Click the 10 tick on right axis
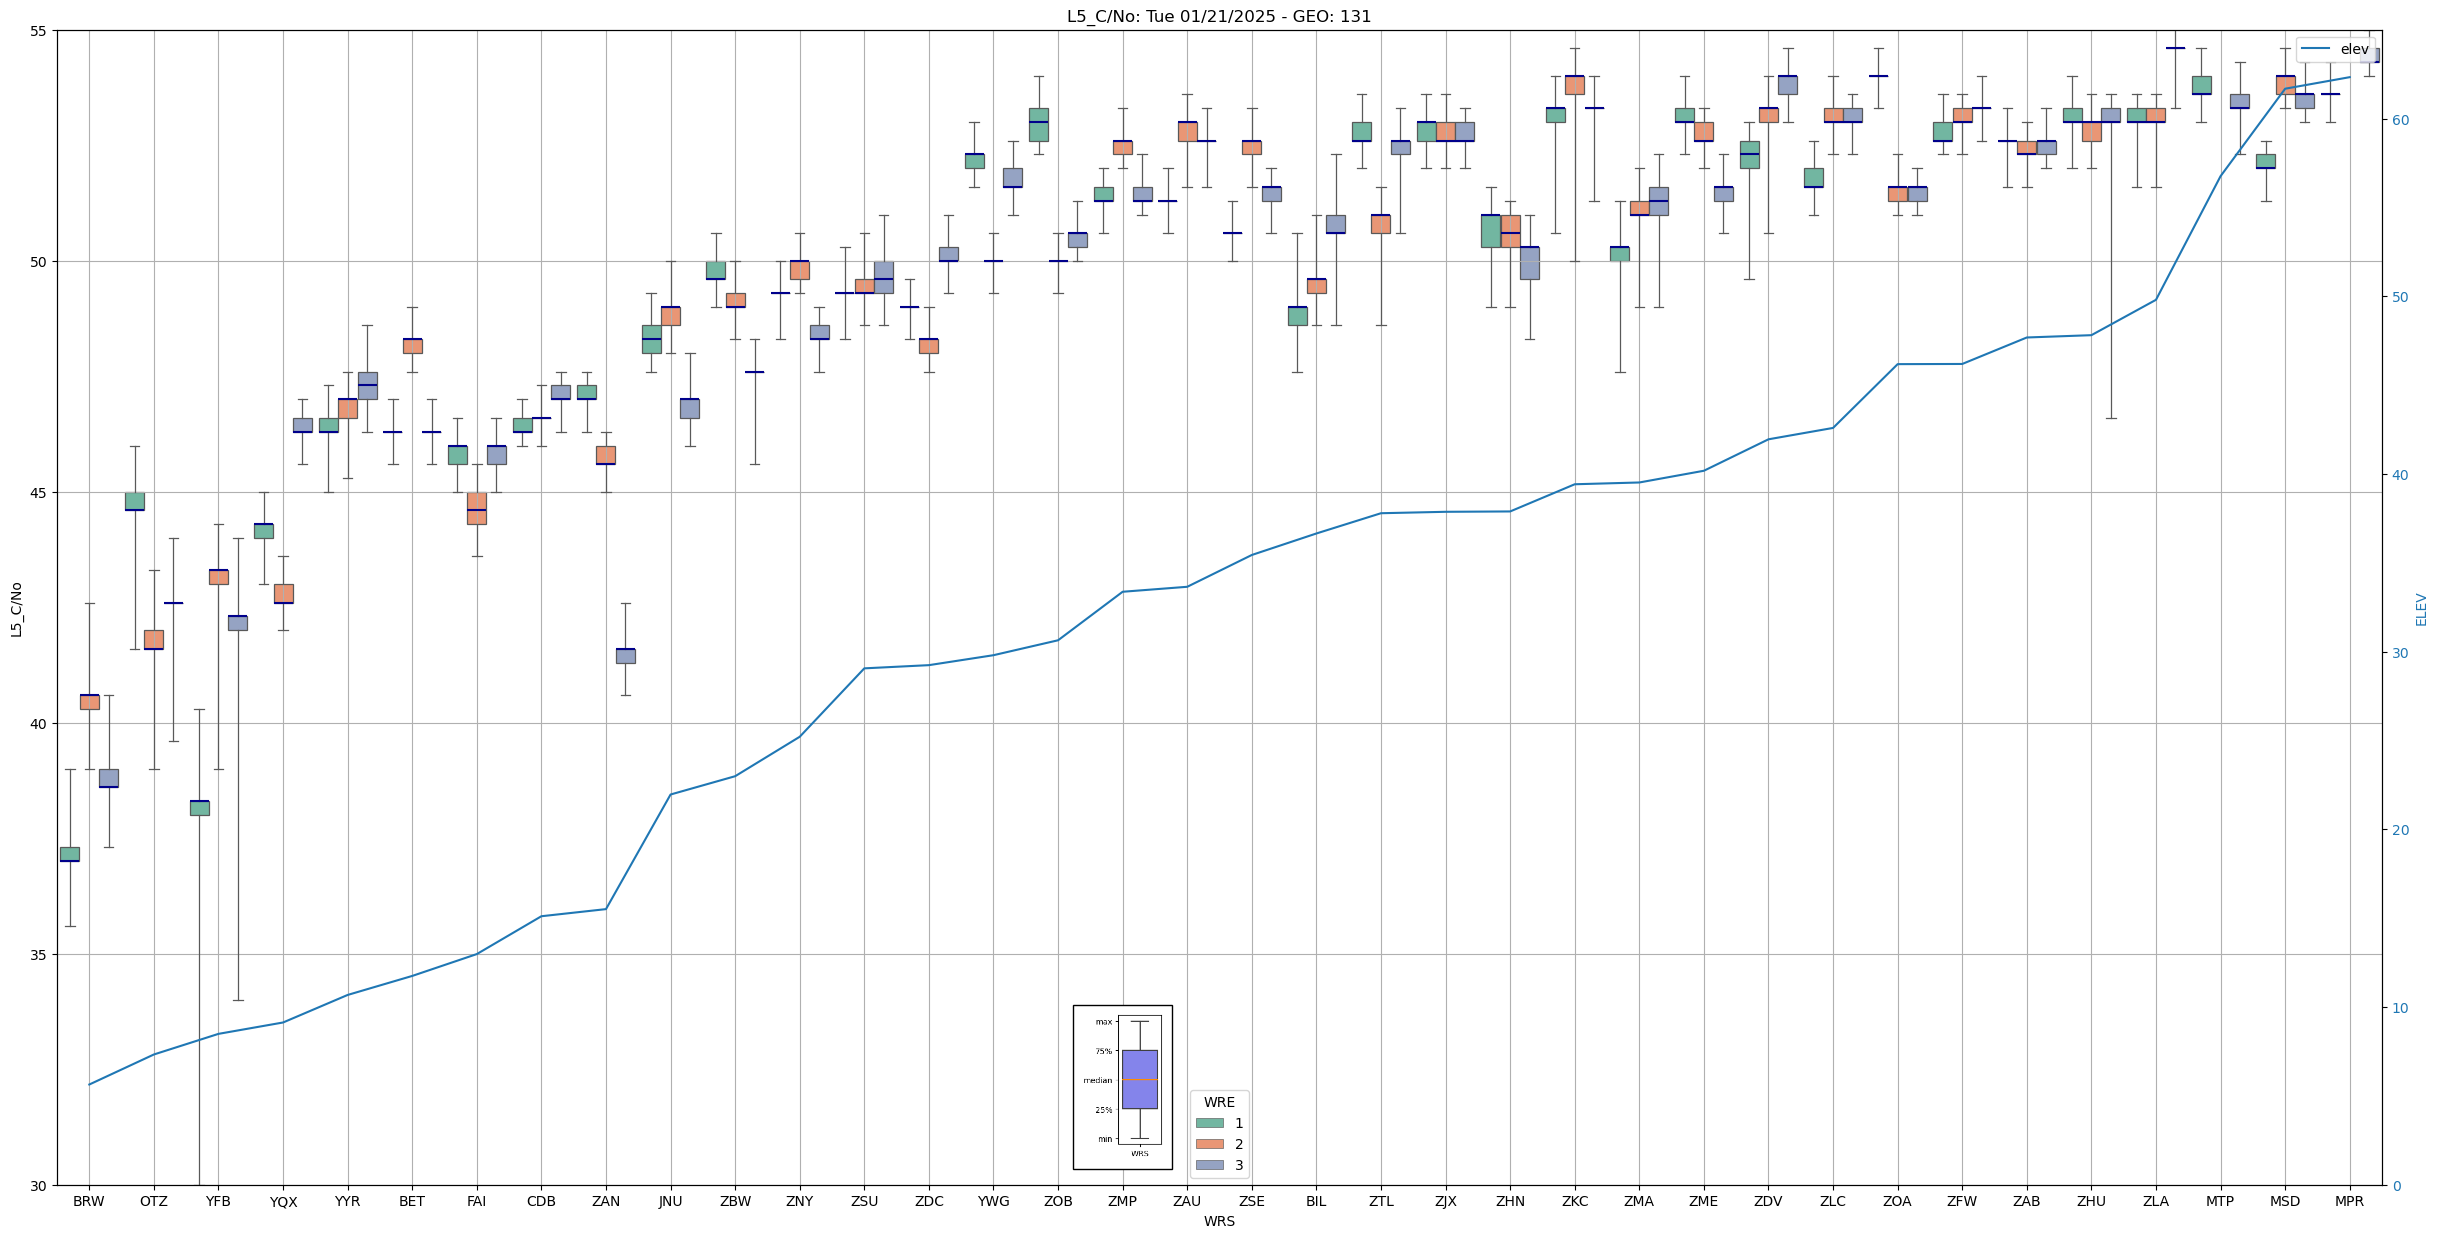 (x=2400, y=1008)
